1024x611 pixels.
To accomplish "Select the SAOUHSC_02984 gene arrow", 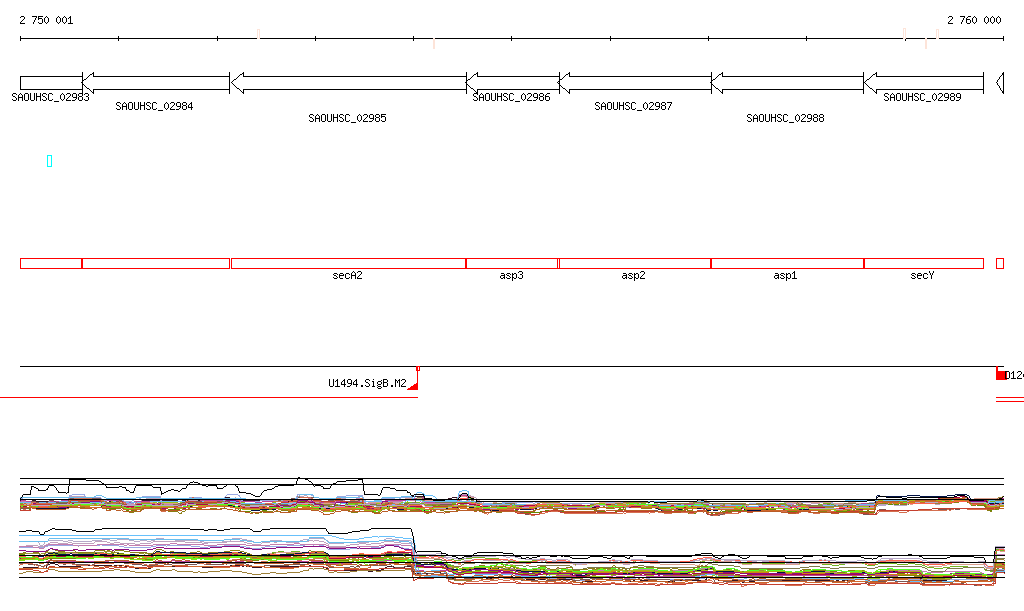I will point(155,83).
